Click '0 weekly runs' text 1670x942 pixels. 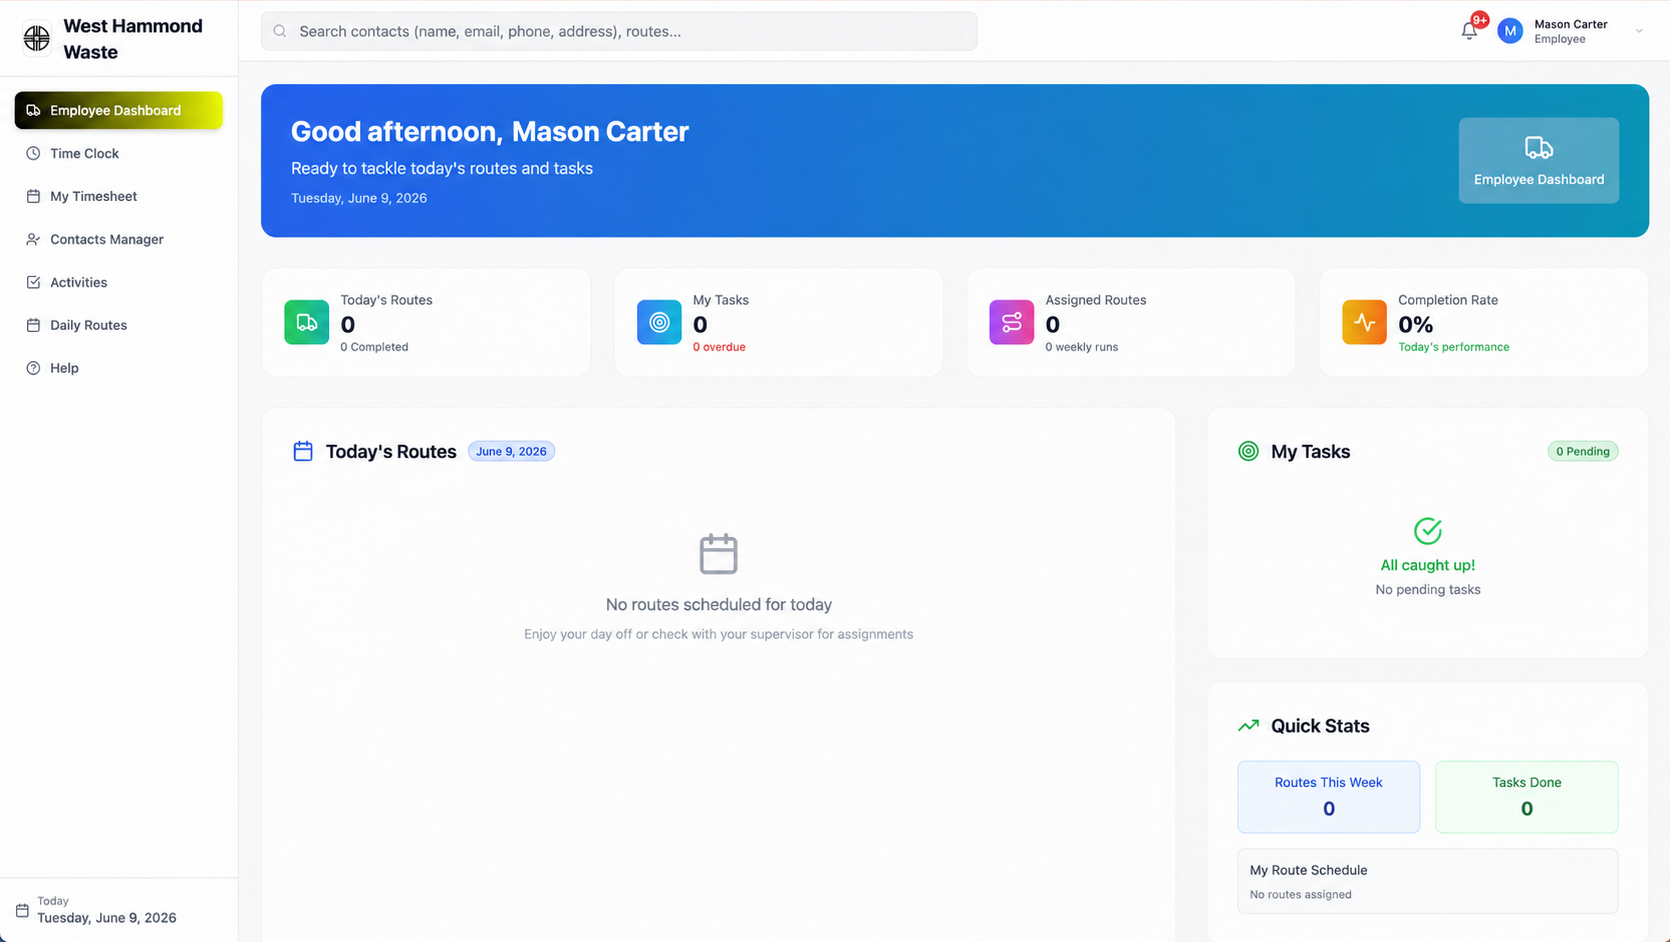1081,347
